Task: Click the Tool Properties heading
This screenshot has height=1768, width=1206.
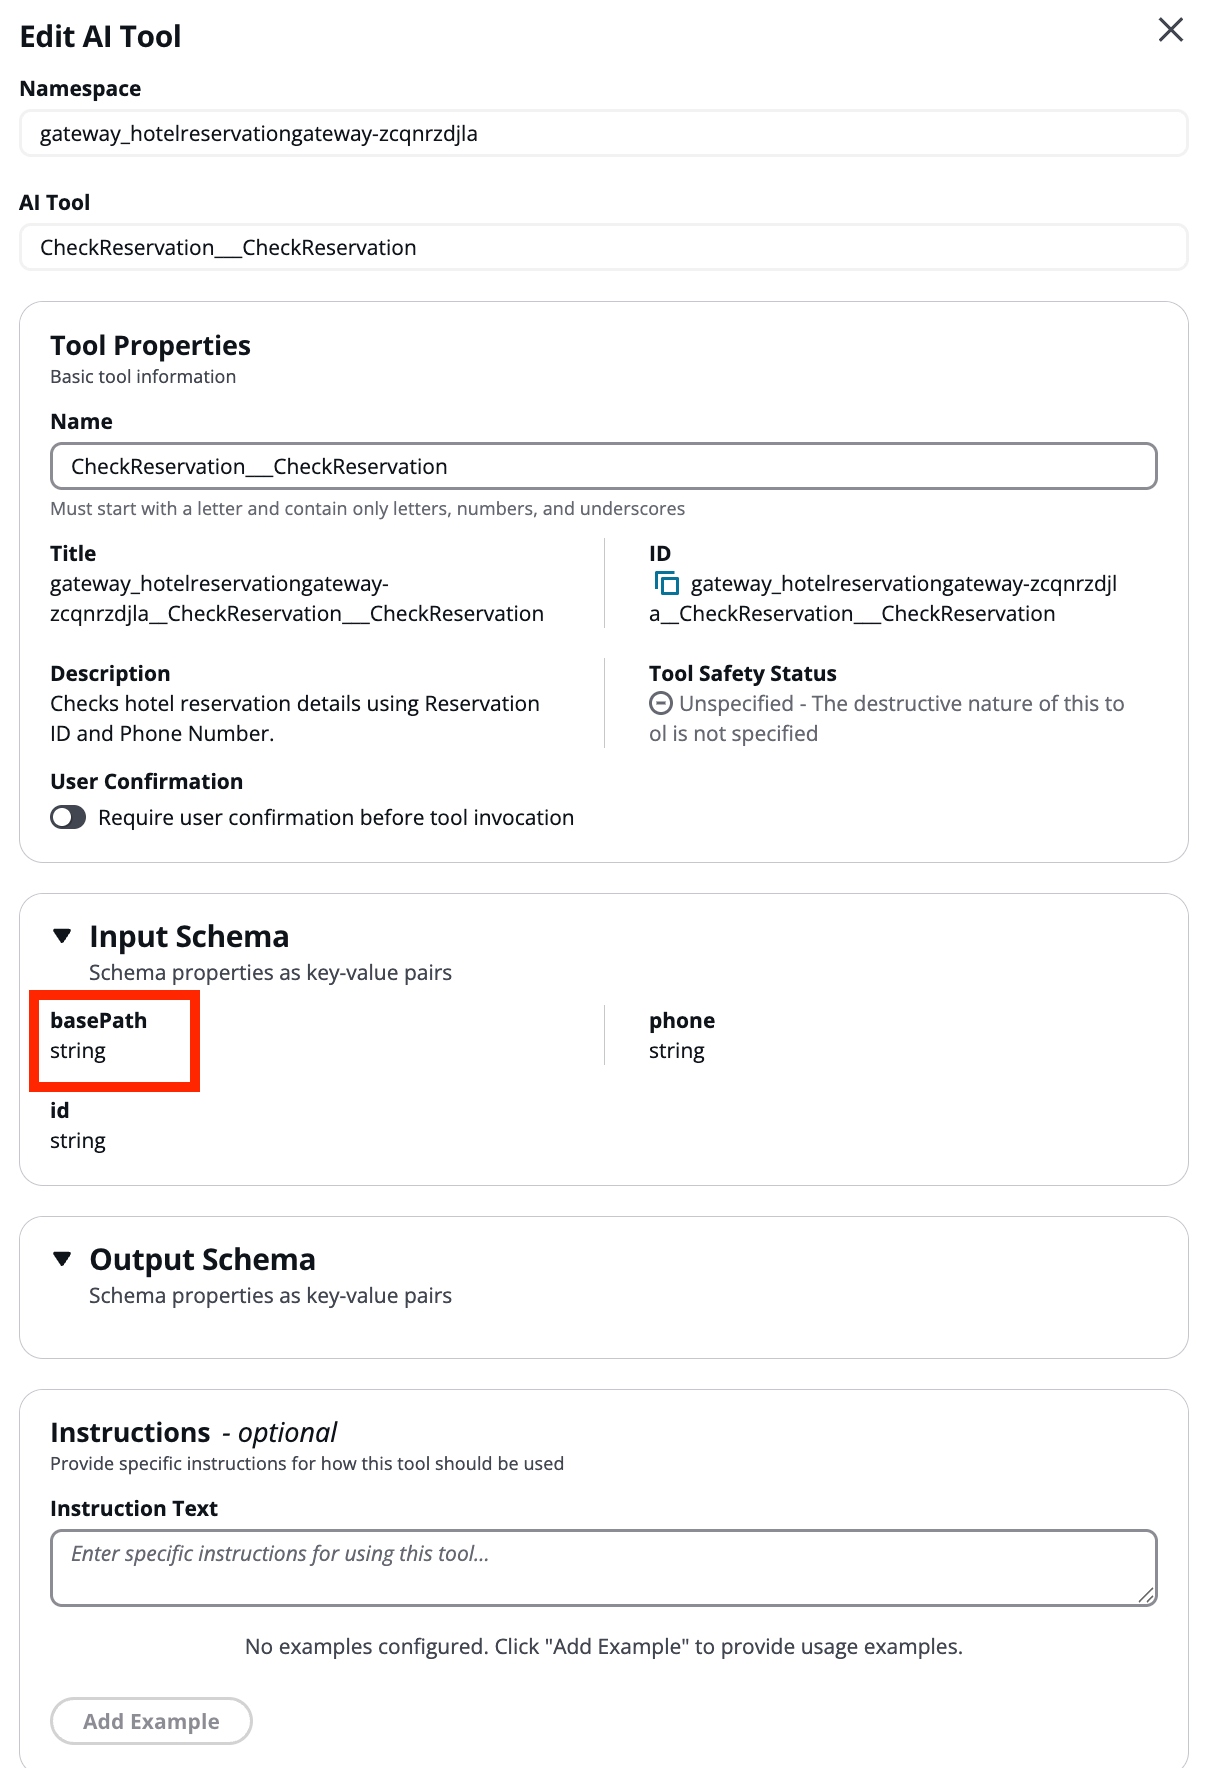Action: tap(150, 345)
